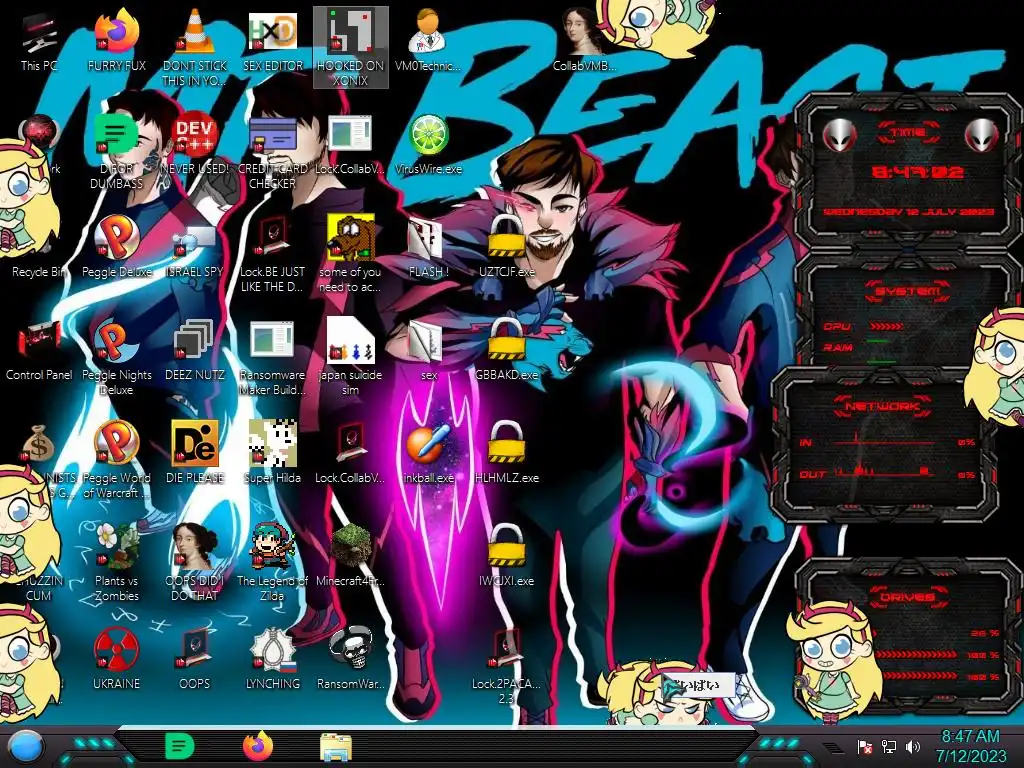The image size is (1024, 768).
Task: Open green chat app in taskbar
Action: [x=180, y=746]
